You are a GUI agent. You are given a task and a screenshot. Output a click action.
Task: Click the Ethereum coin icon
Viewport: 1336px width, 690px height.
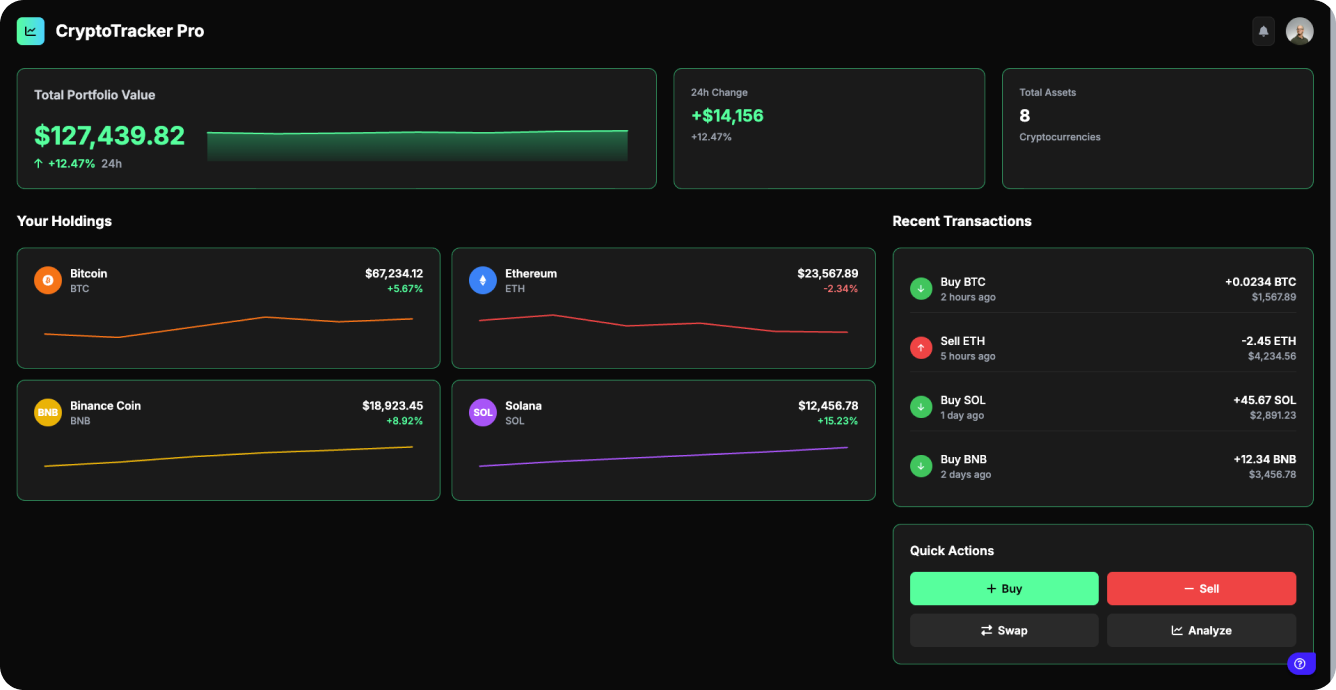[482, 280]
